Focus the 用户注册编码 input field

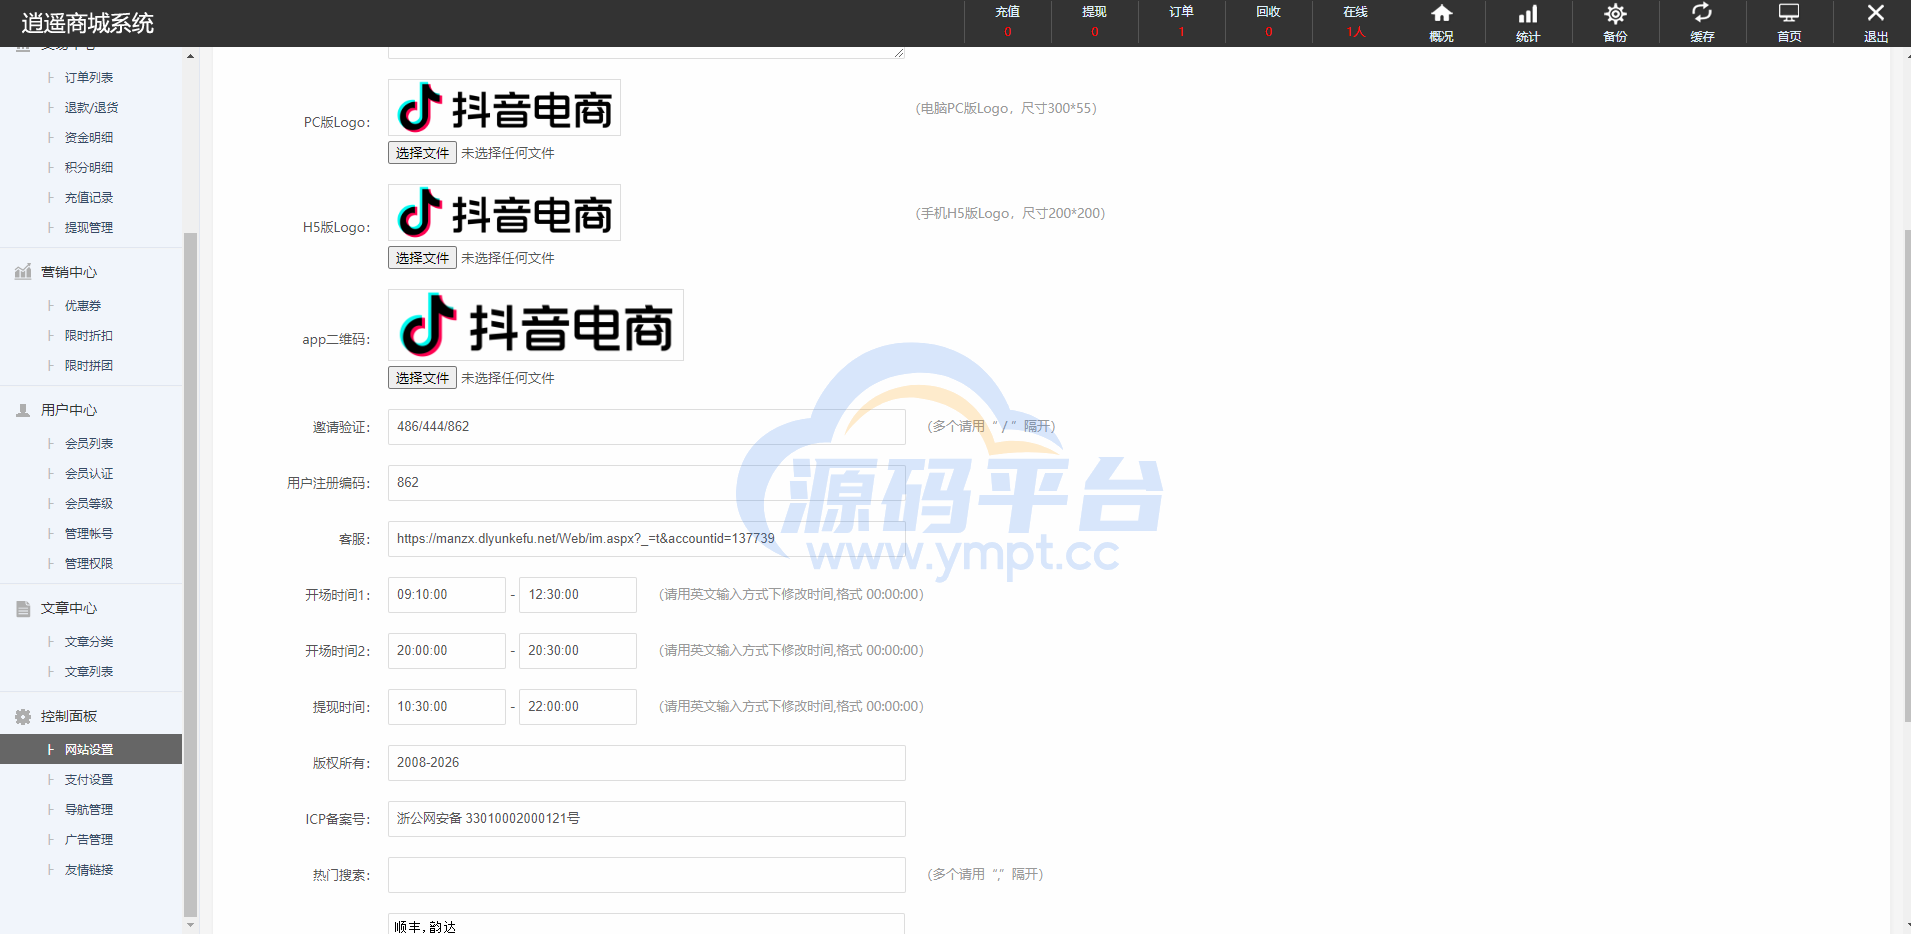pyautogui.click(x=647, y=483)
